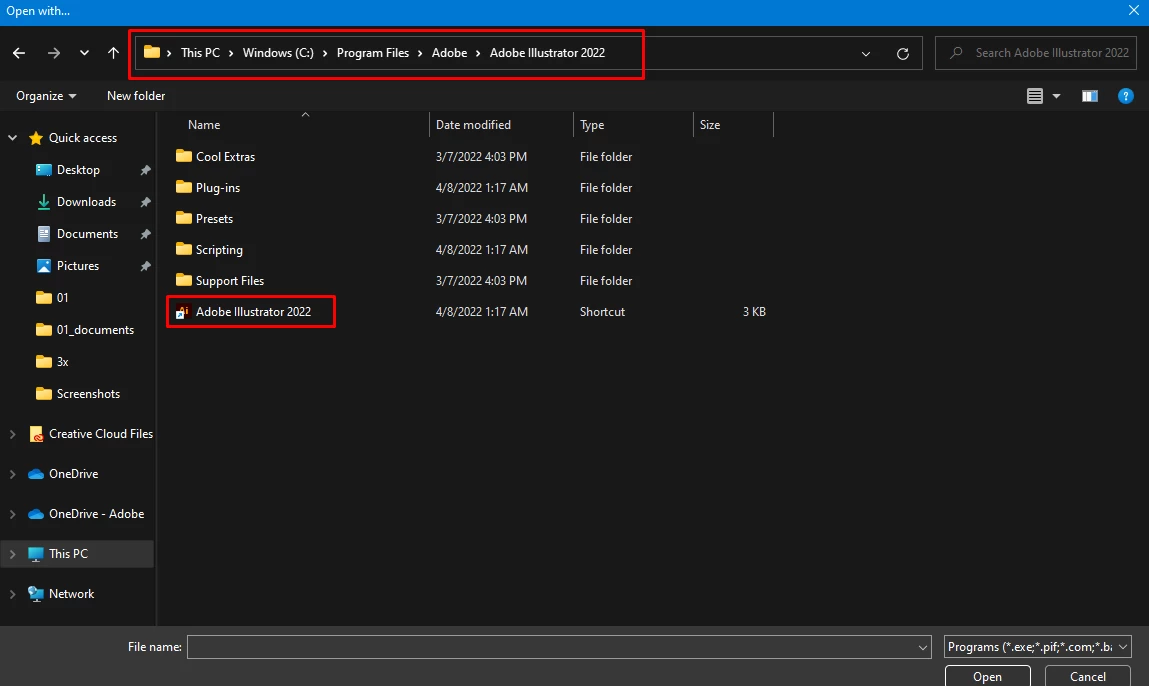1149x686 pixels.
Task: Go back using the back arrow
Action: click(x=19, y=53)
